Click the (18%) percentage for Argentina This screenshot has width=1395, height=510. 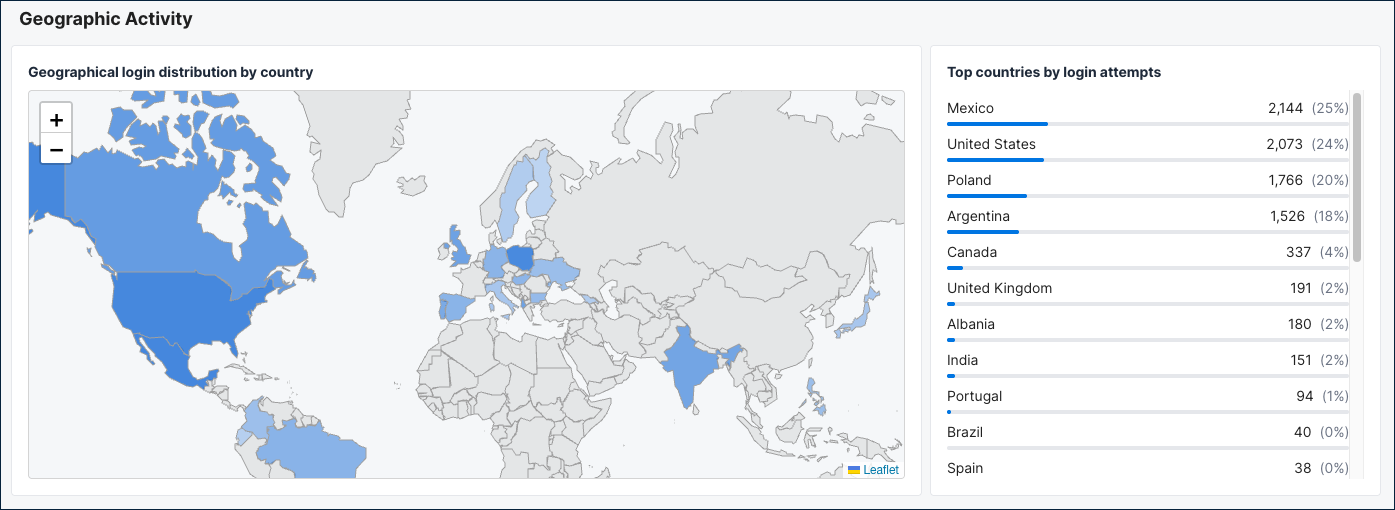click(1330, 216)
